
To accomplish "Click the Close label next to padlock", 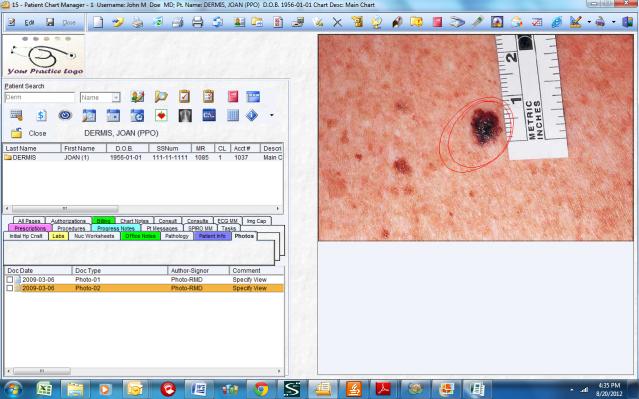I will click(x=37, y=133).
